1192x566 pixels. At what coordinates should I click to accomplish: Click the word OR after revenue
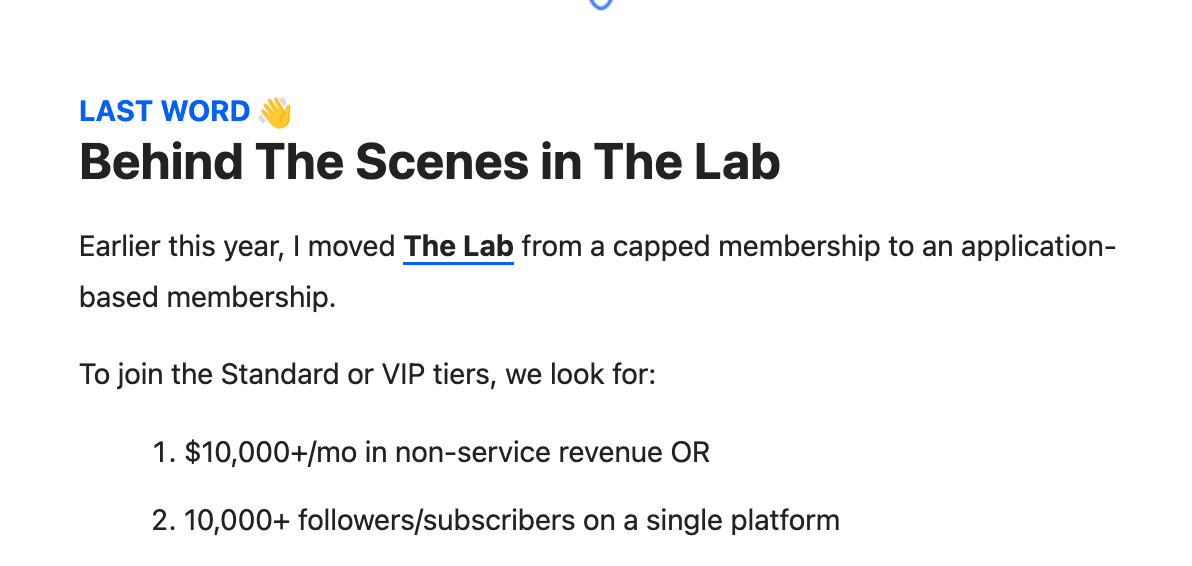click(690, 452)
